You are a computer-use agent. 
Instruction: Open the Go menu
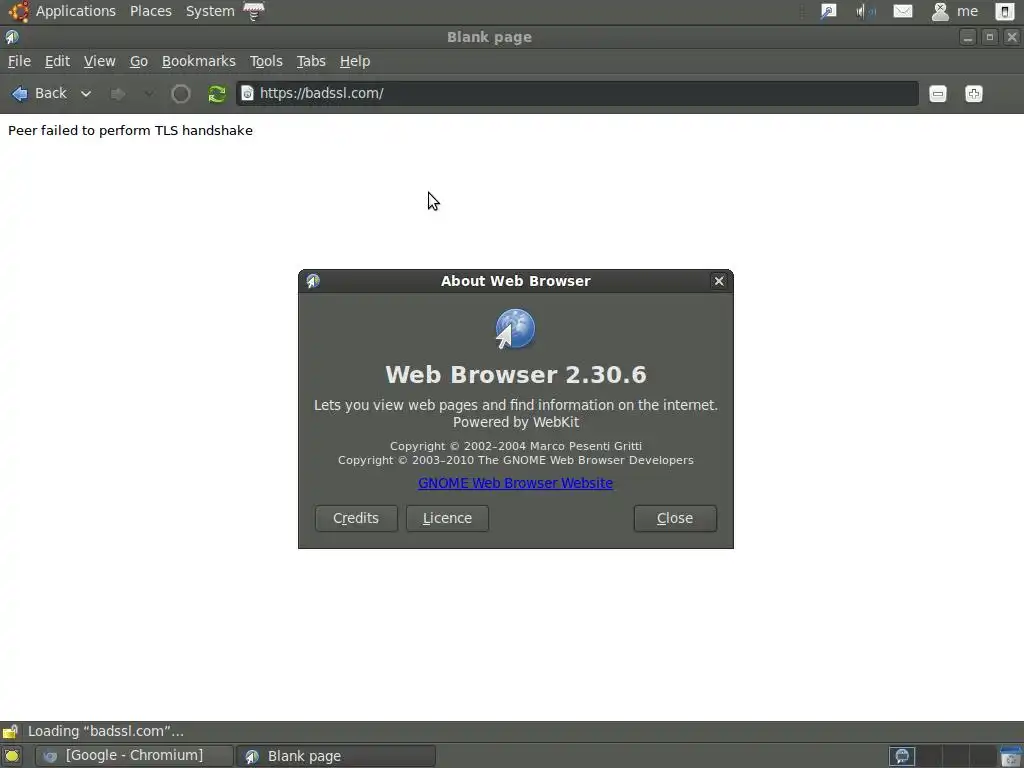138,61
